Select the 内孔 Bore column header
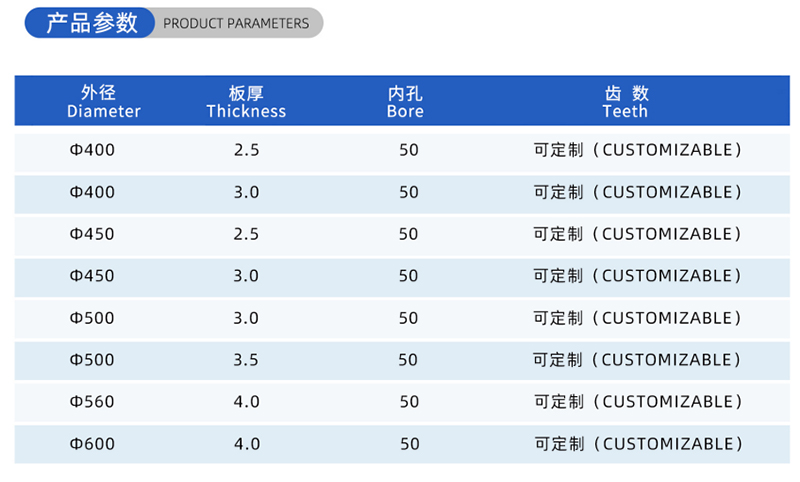Image resolution: width=800 pixels, height=482 pixels. (405, 102)
